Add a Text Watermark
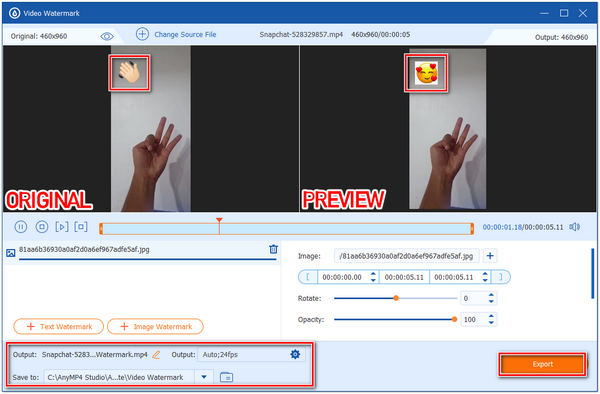The height and width of the screenshot is (394, 600). pyautogui.click(x=59, y=326)
